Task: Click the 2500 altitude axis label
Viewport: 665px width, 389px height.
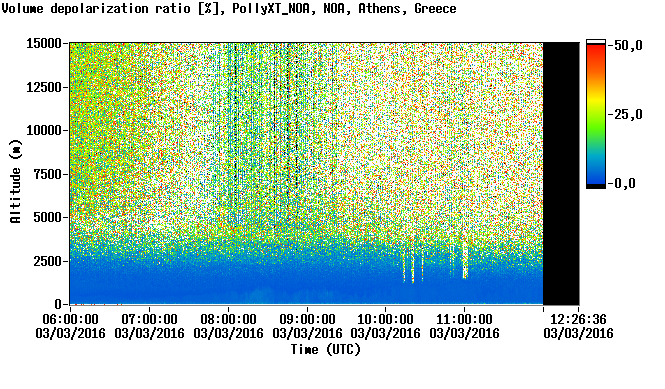Action: click(48, 261)
